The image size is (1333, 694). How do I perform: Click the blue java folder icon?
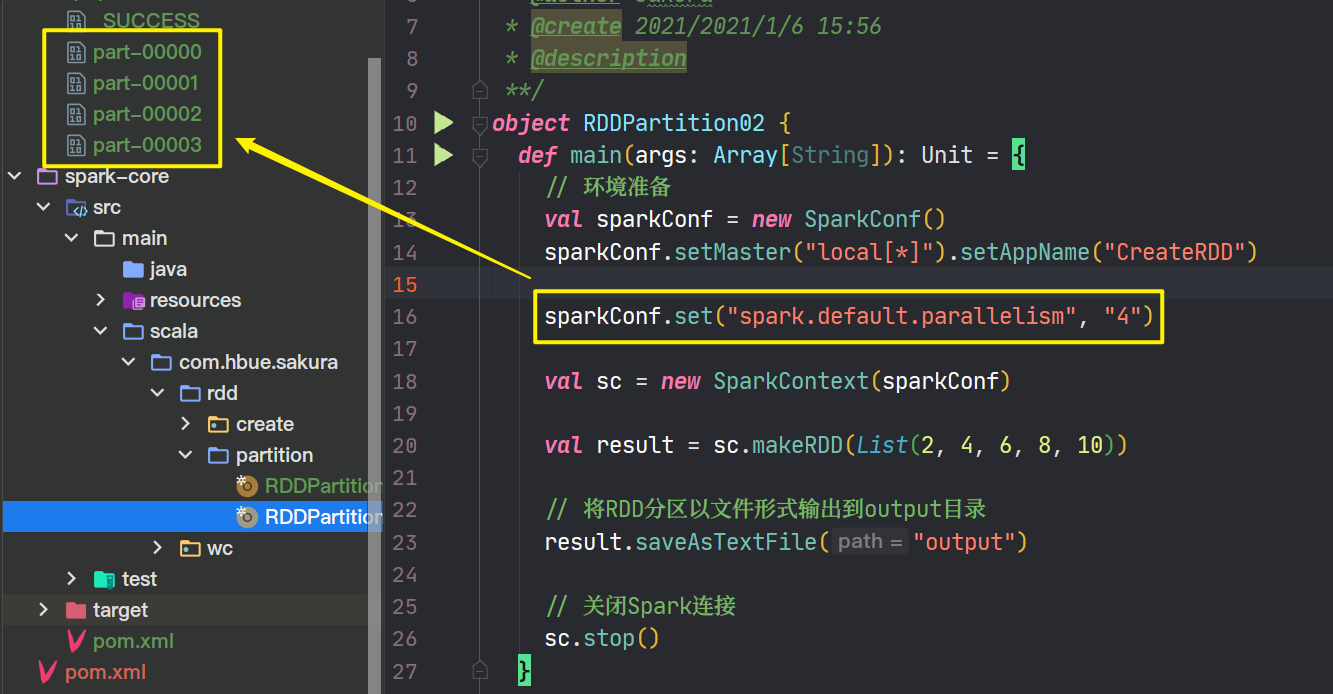click(133, 270)
